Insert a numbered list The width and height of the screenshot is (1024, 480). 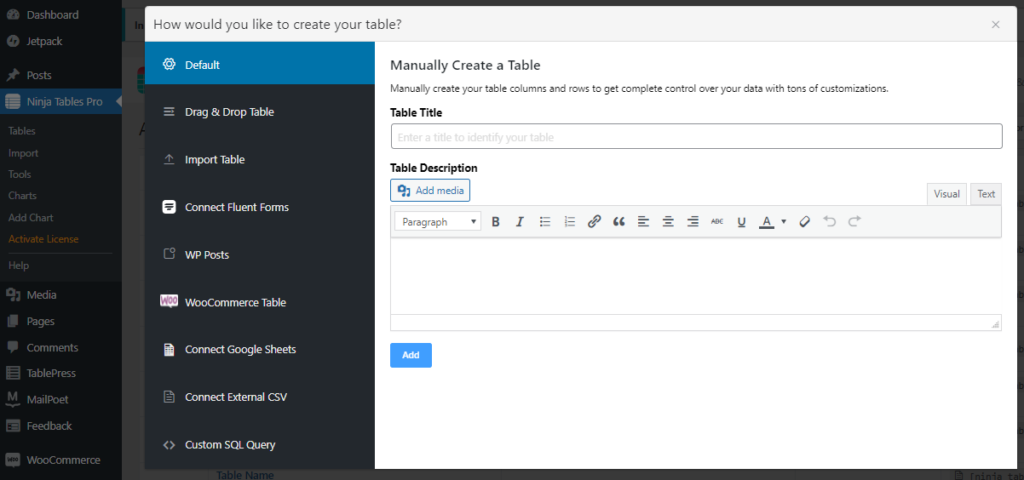tap(569, 221)
